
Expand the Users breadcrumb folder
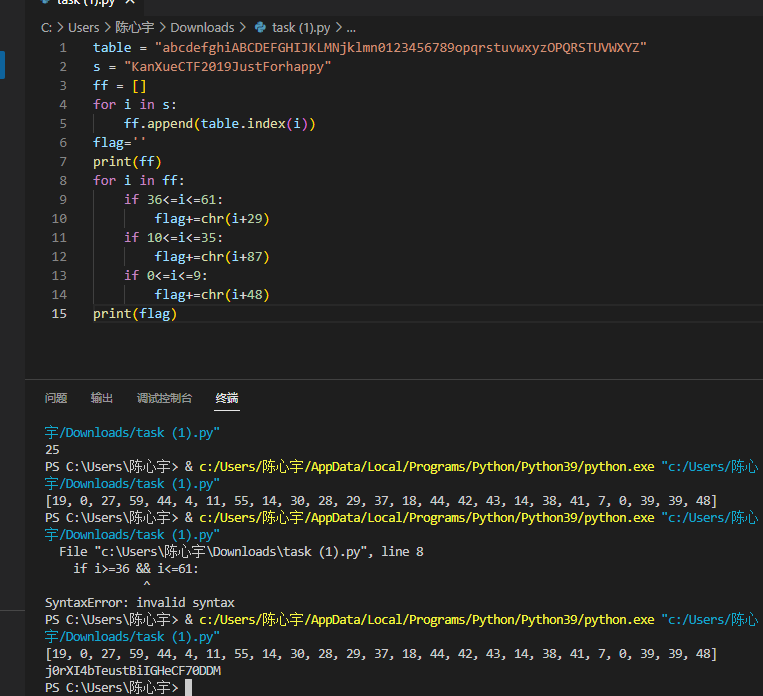(x=83, y=28)
